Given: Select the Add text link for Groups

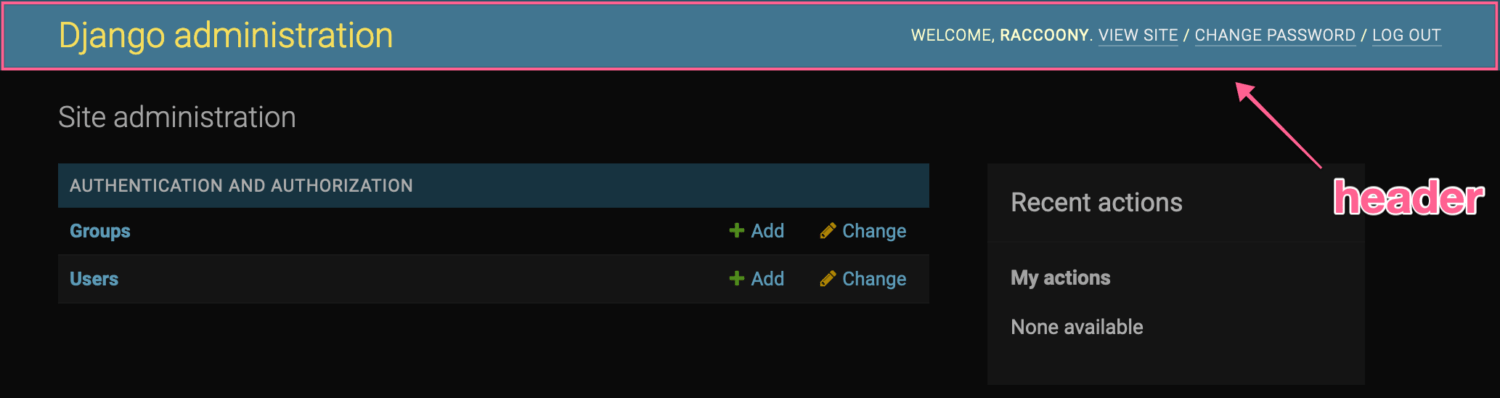Looking at the screenshot, I should 767,231.
